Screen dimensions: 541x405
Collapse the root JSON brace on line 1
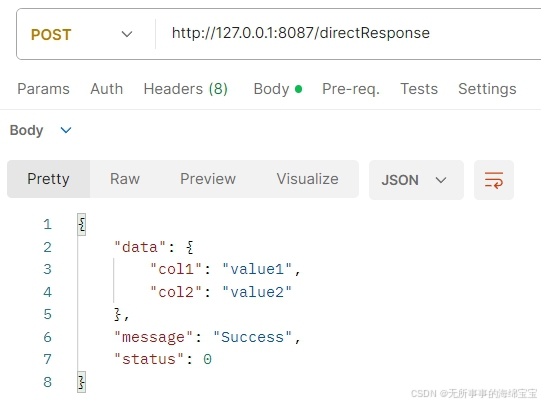81,225
